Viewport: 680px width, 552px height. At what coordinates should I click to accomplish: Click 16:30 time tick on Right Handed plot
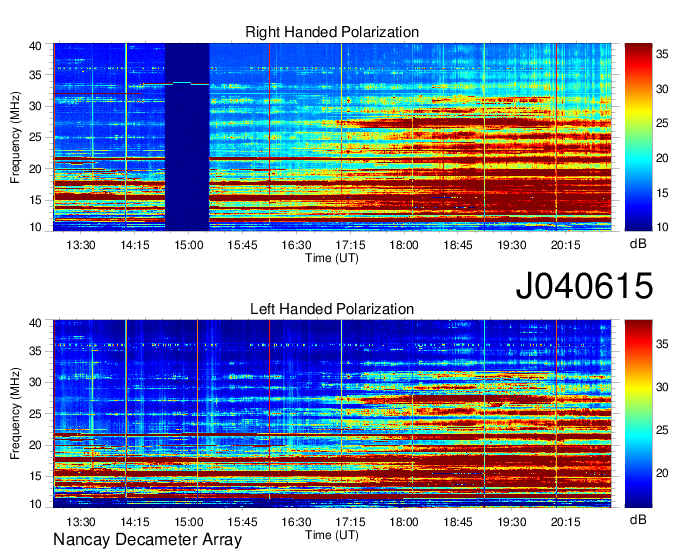pos(296,245)
